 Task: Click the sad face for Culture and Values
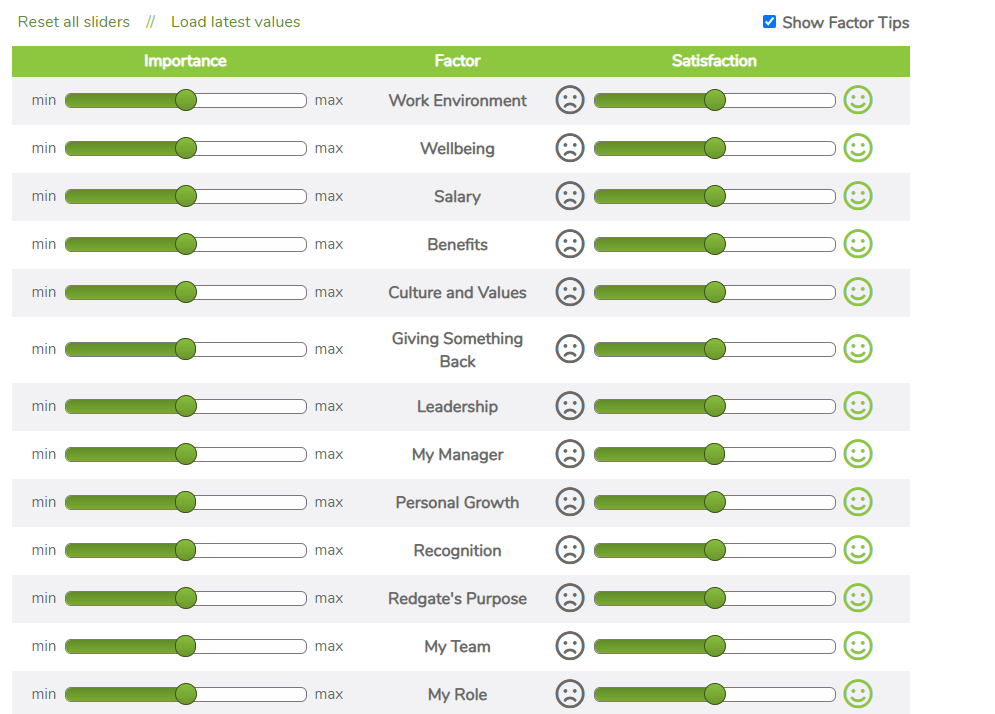(x=569, y=292)
